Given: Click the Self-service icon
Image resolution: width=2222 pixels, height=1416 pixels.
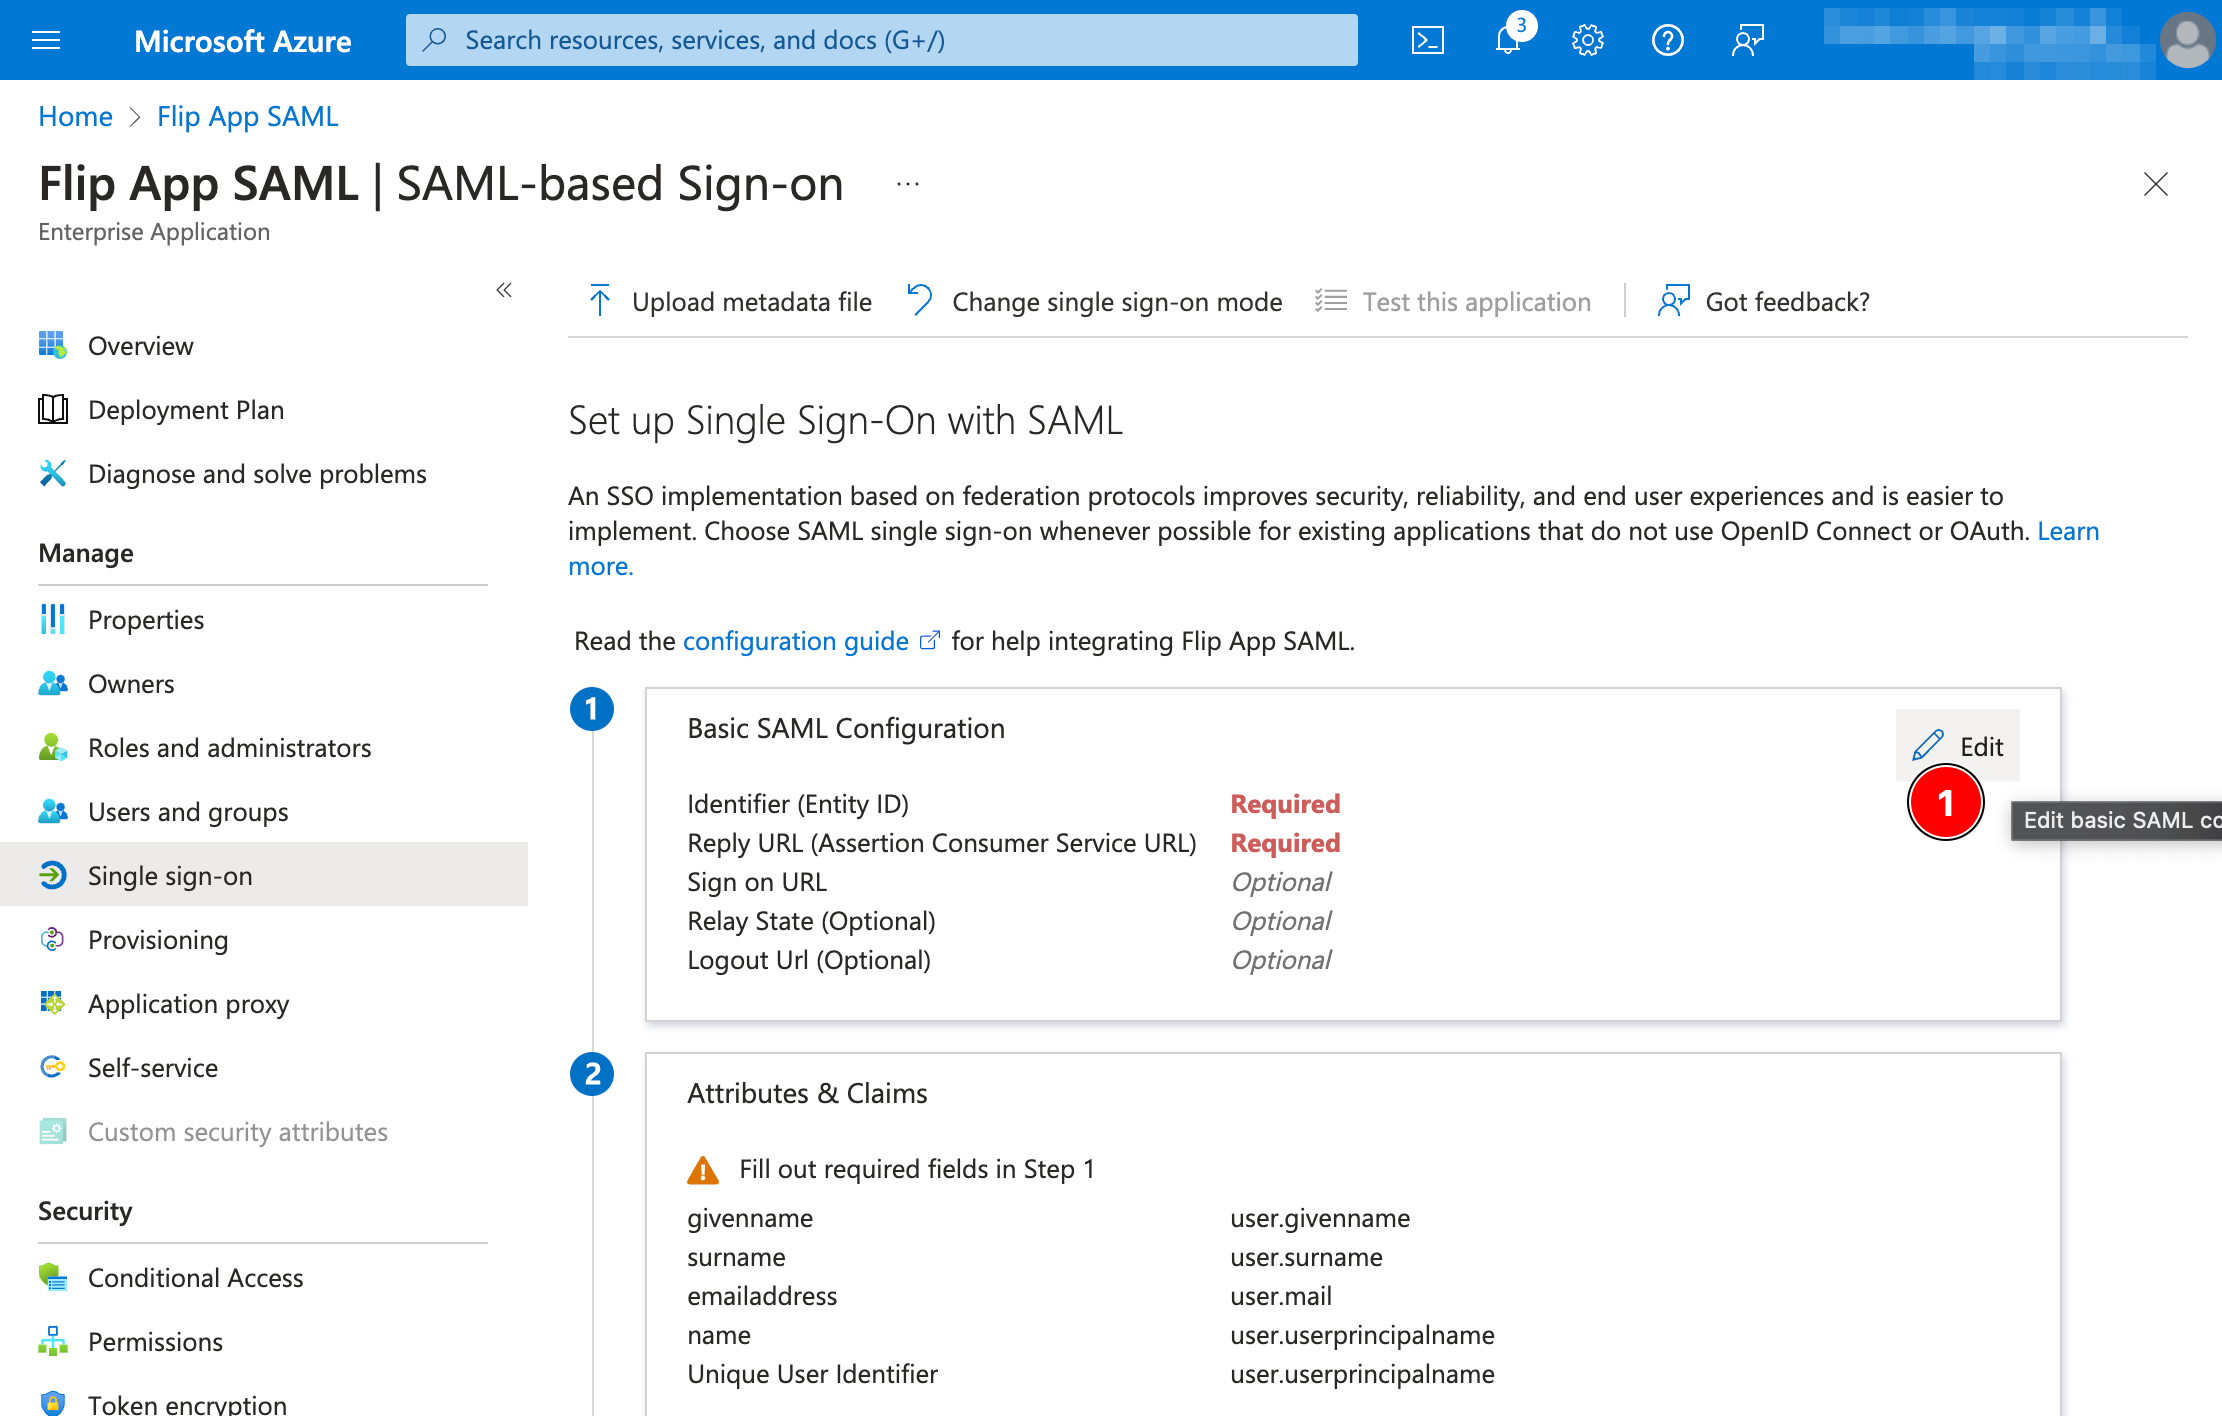Looking at the screenshot, I should [52, 1067].
